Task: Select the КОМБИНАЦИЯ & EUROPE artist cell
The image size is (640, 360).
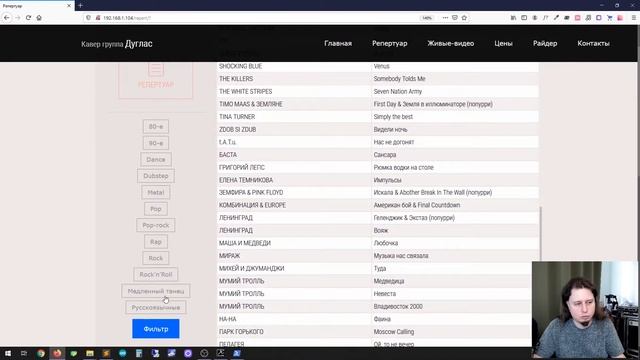Action: point(294,205)
